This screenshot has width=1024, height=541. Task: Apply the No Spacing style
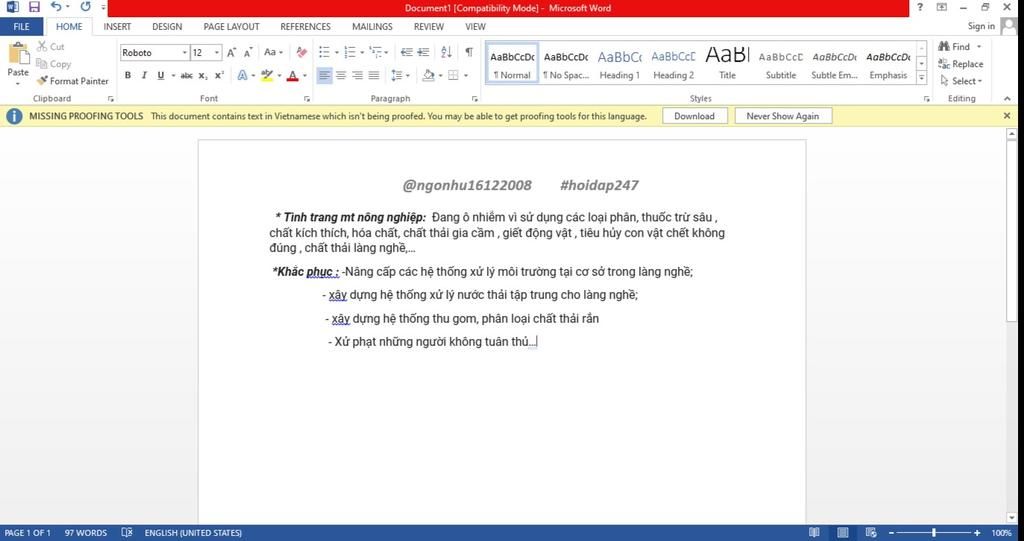(x=566, y=64)
